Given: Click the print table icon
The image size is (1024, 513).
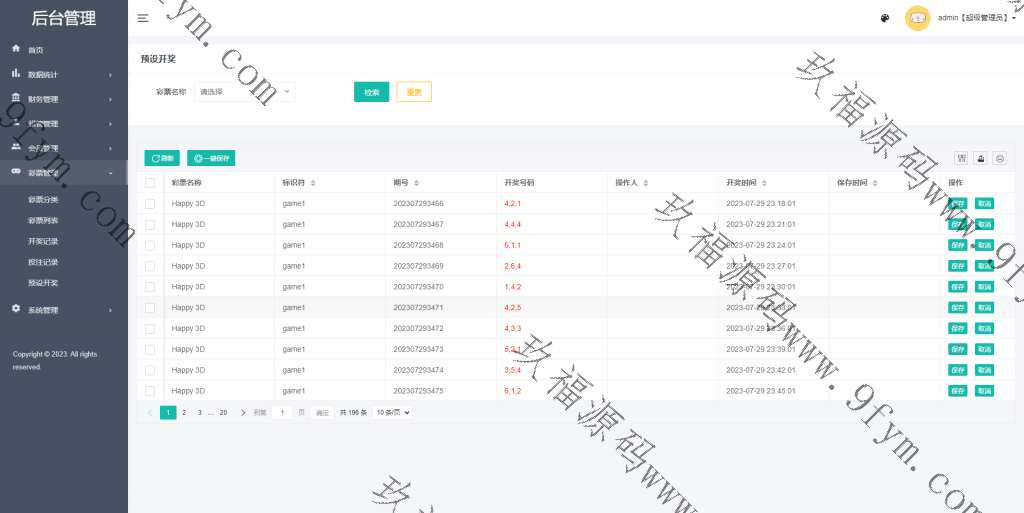Looking at the screenshot, I should point(999,158).
